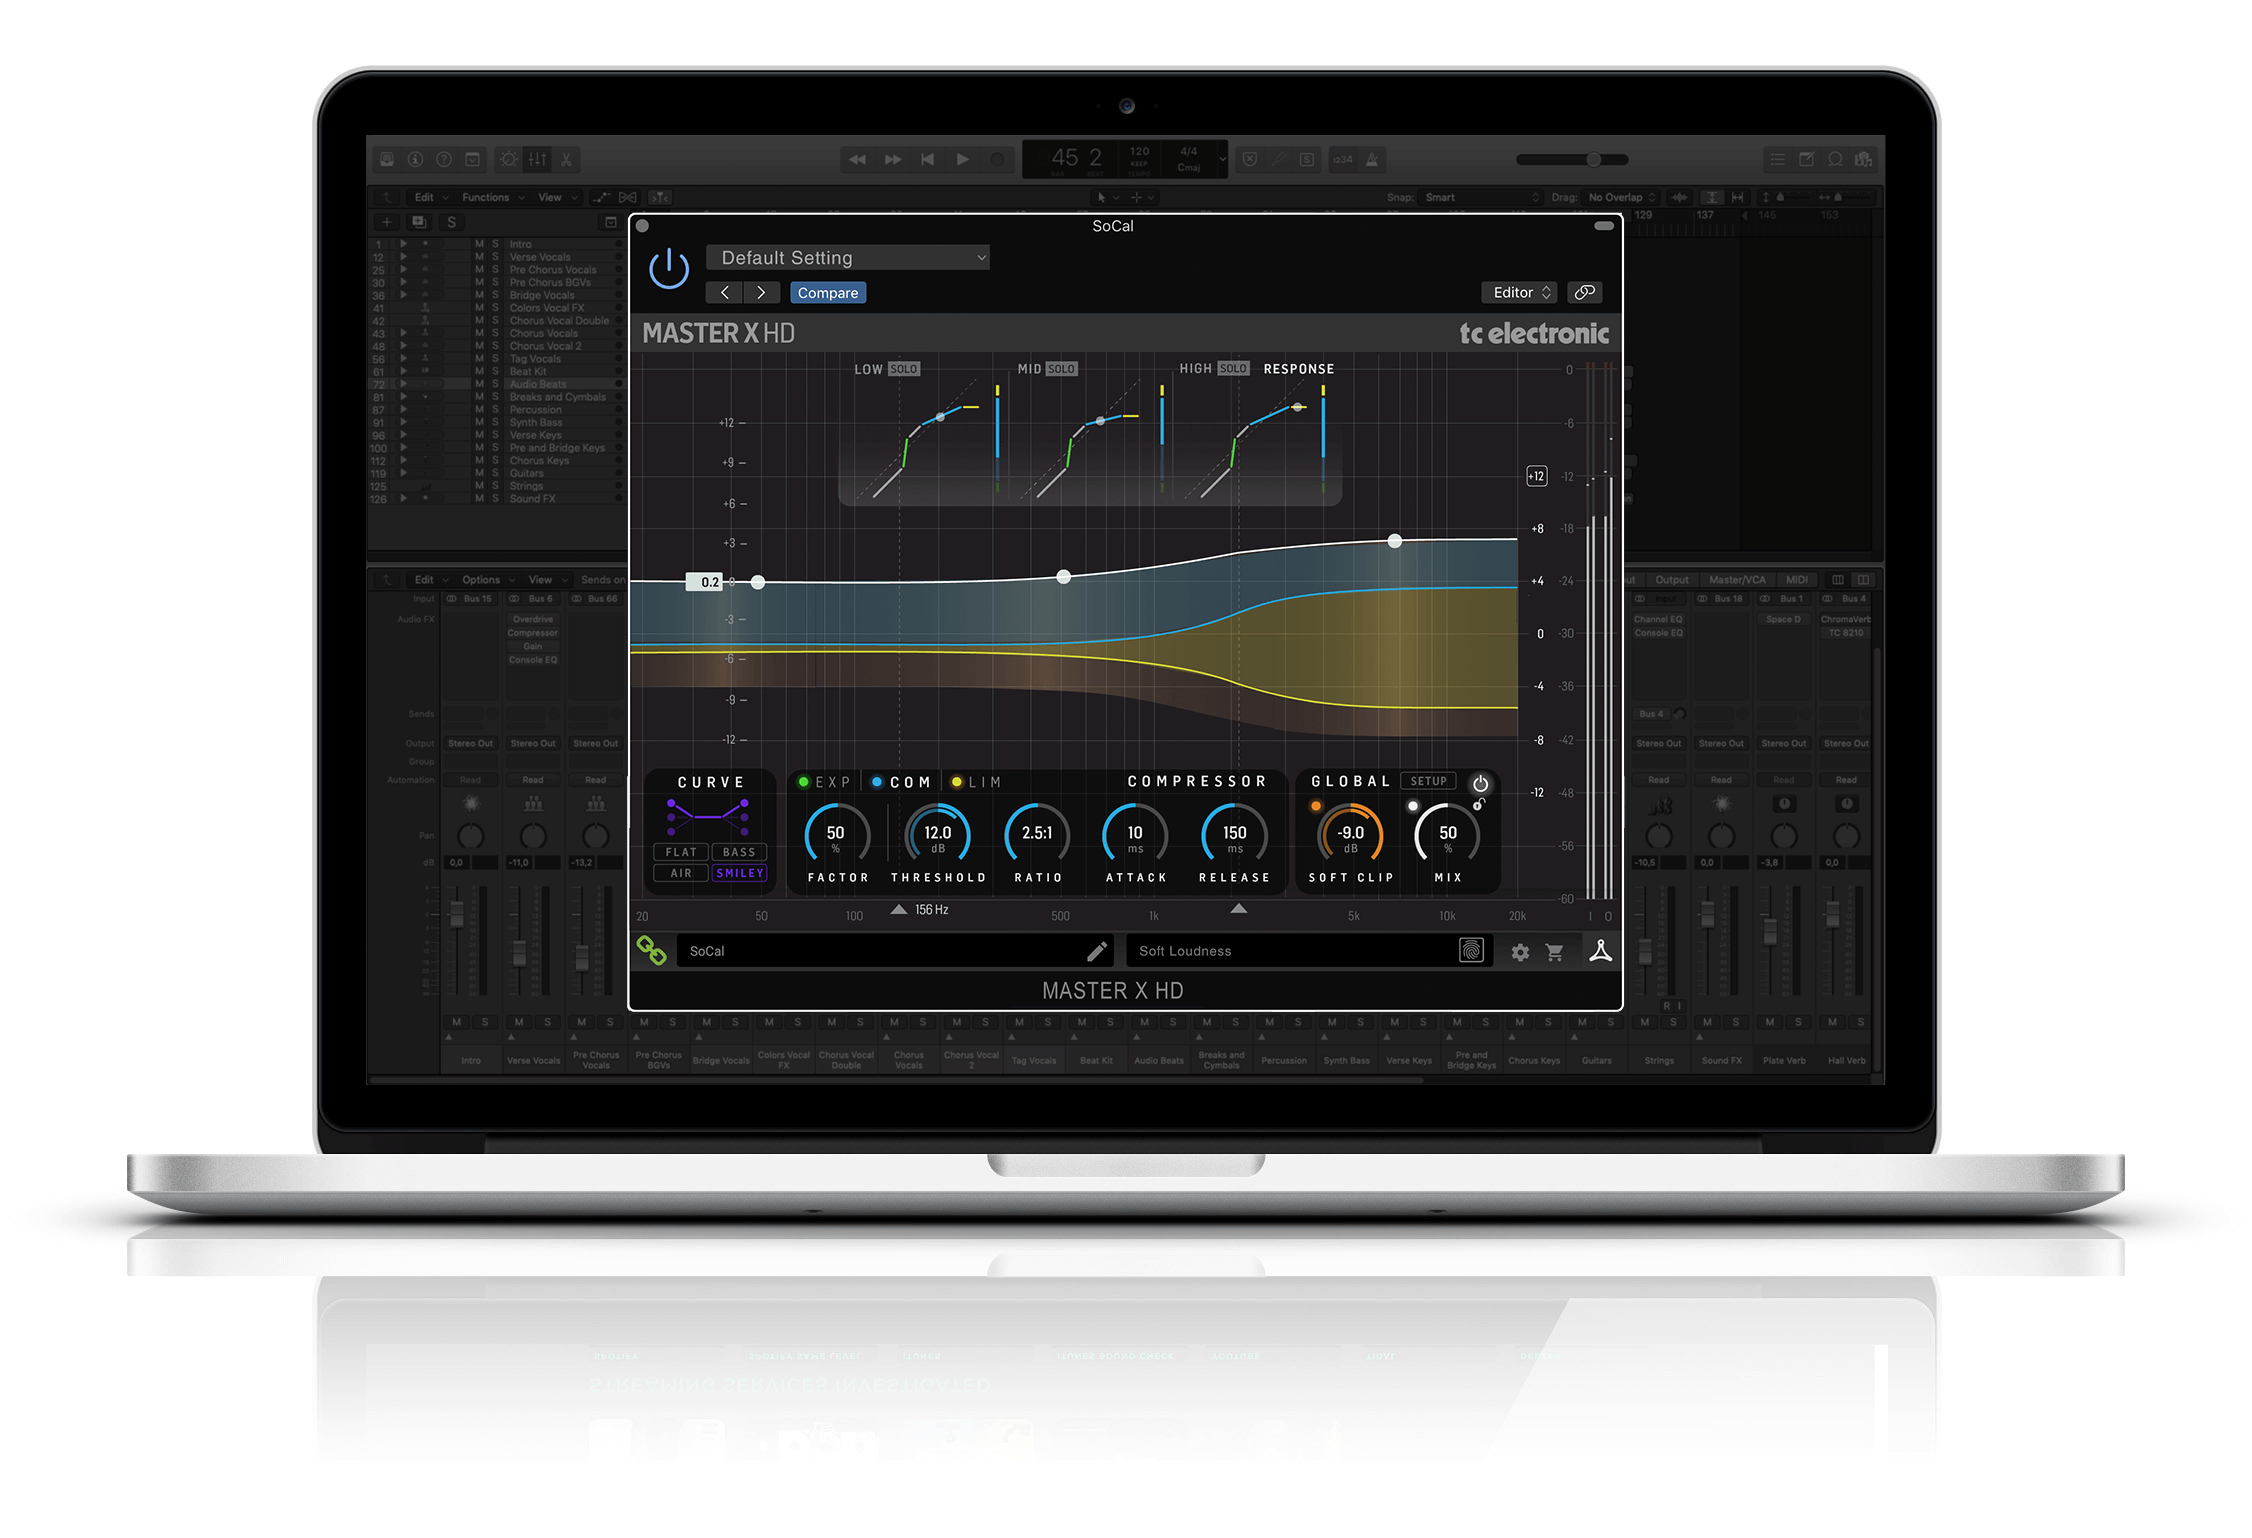Expand the LCD display mode arrow
The image size is (2252, 1538).
pyautogui.click(x=1221, y=159)
